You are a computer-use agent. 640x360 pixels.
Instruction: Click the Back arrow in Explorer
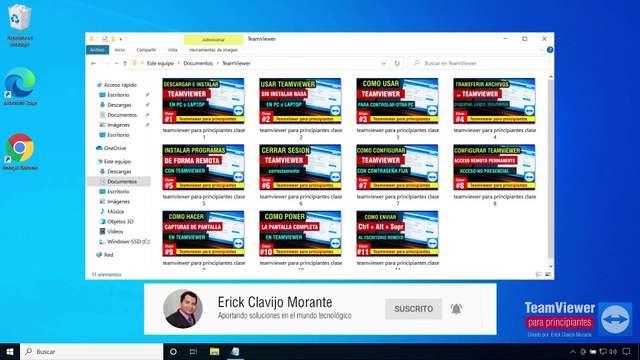(93, 63)
